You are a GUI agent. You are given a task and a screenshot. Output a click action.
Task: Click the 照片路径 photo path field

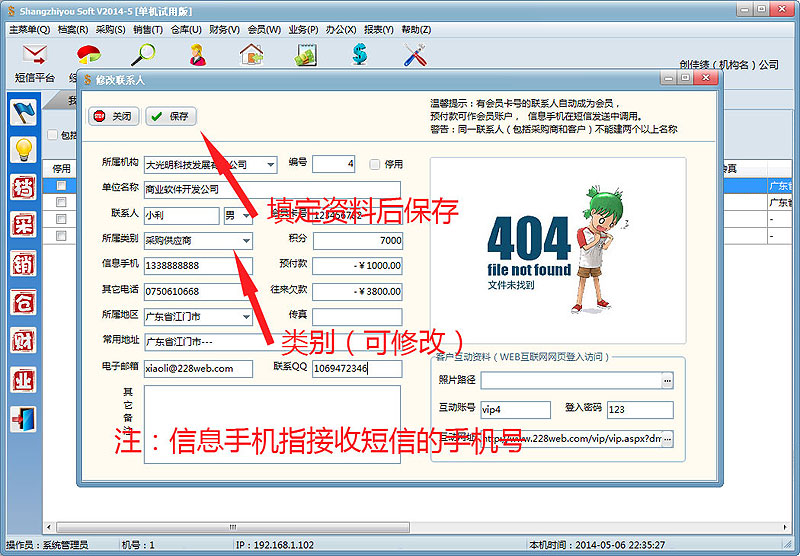pos(571,381)
